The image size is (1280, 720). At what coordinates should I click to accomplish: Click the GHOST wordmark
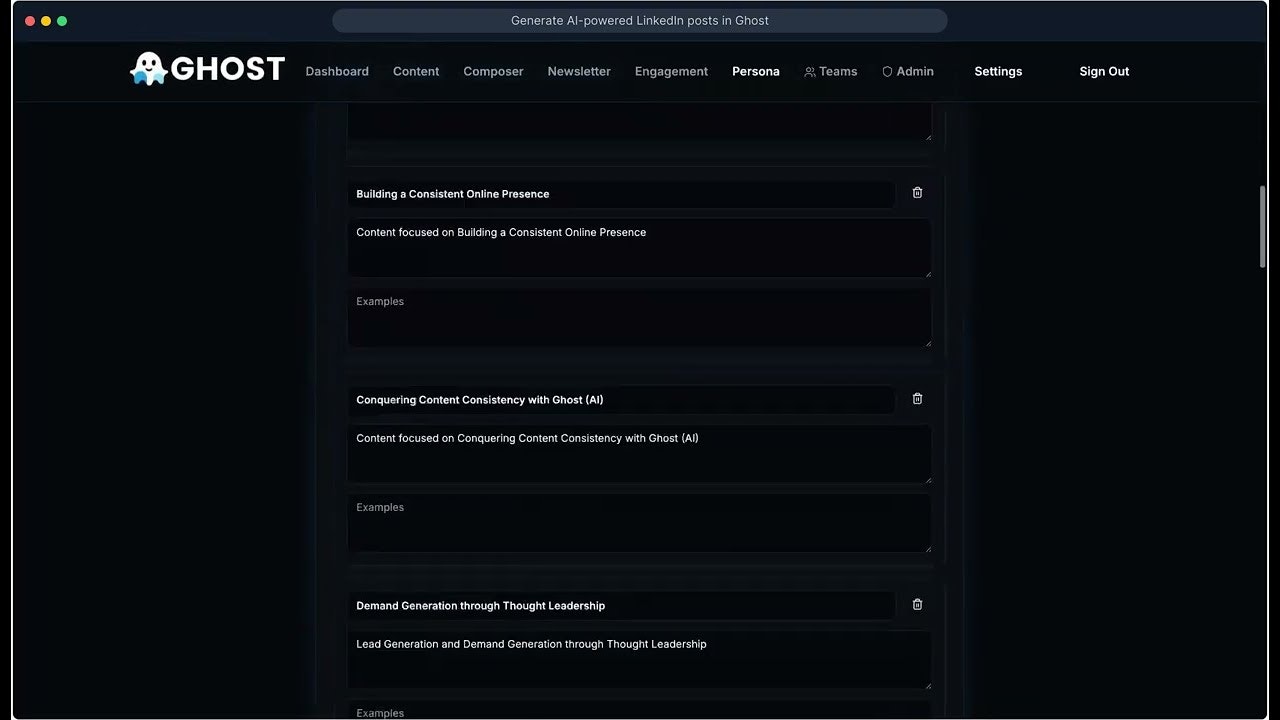228,69
